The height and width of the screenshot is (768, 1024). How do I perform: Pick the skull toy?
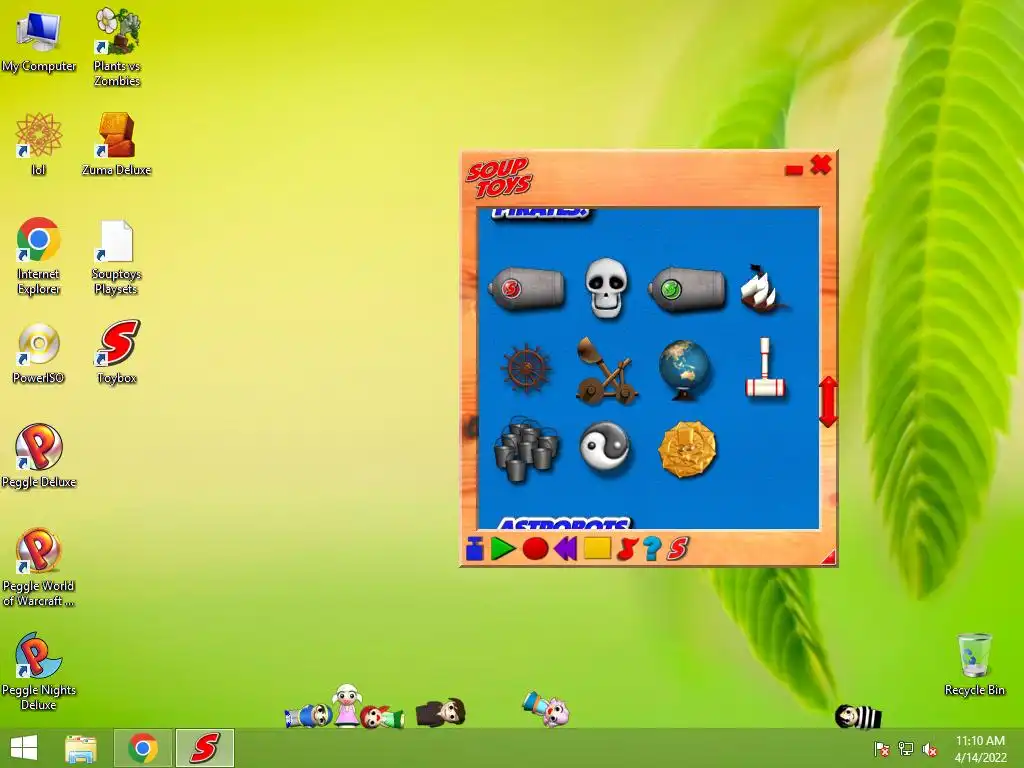click(606, 288)
